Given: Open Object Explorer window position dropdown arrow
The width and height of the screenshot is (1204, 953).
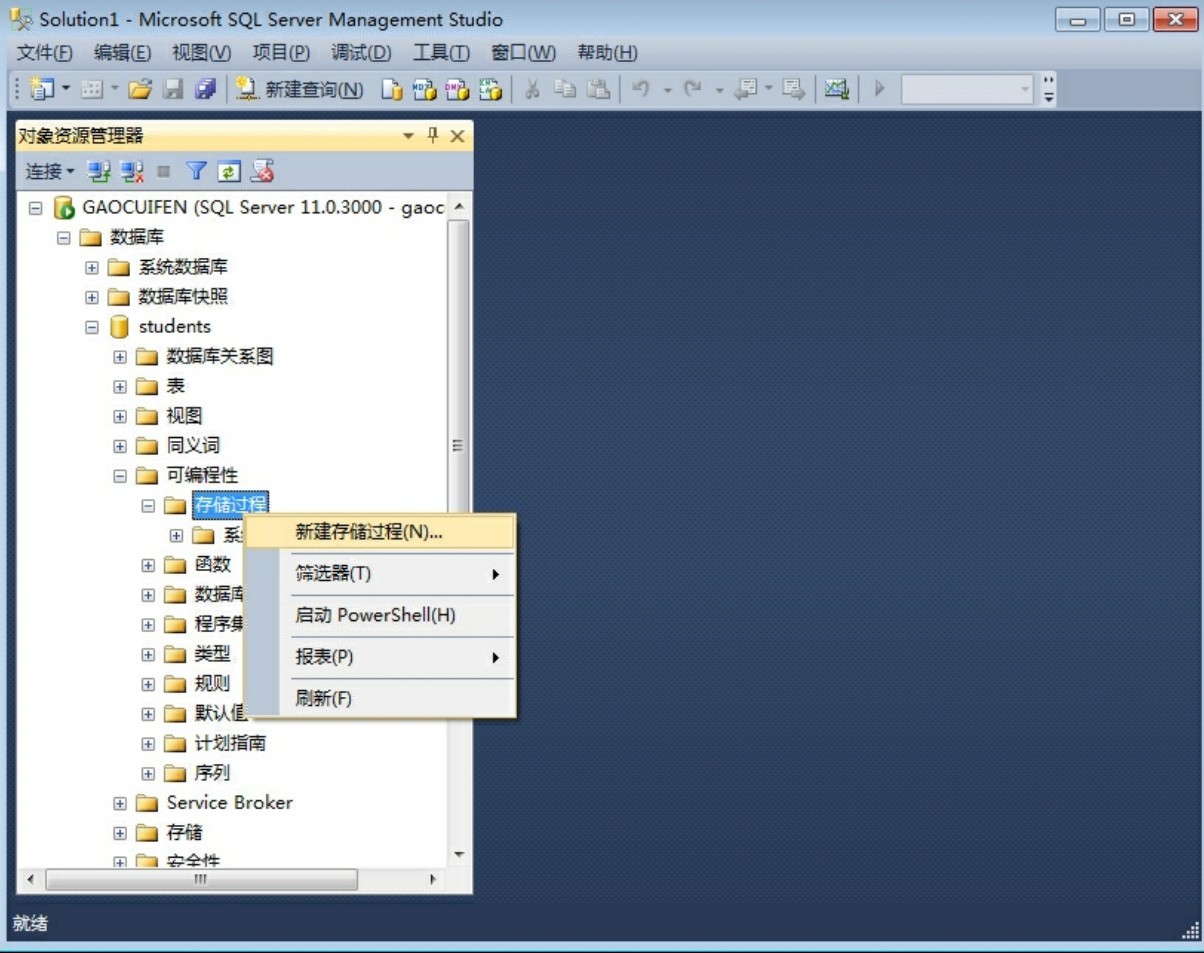Looking at the screenshot, I should [408, 136].
